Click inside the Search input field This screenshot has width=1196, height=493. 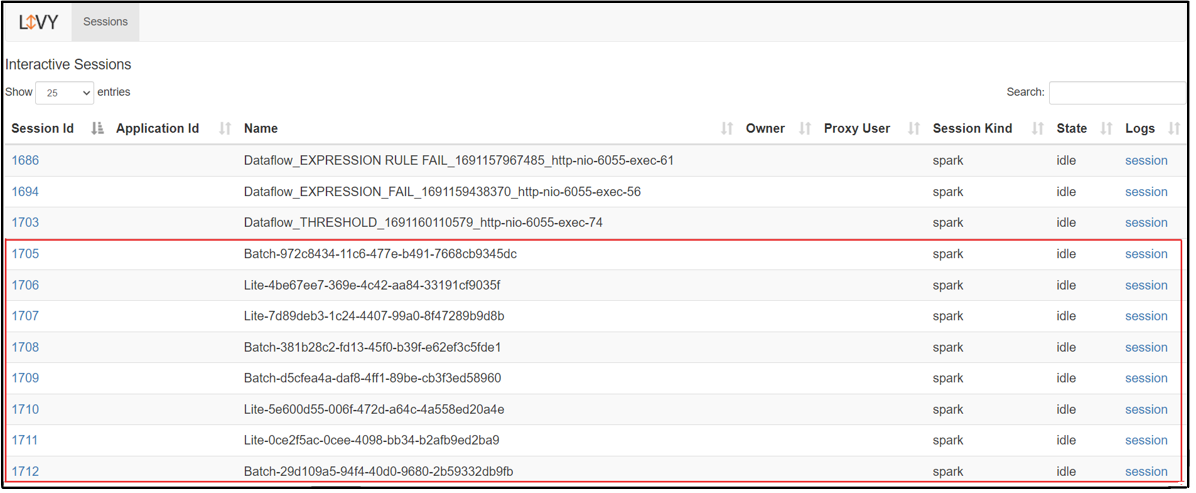tap(1117, 93)
